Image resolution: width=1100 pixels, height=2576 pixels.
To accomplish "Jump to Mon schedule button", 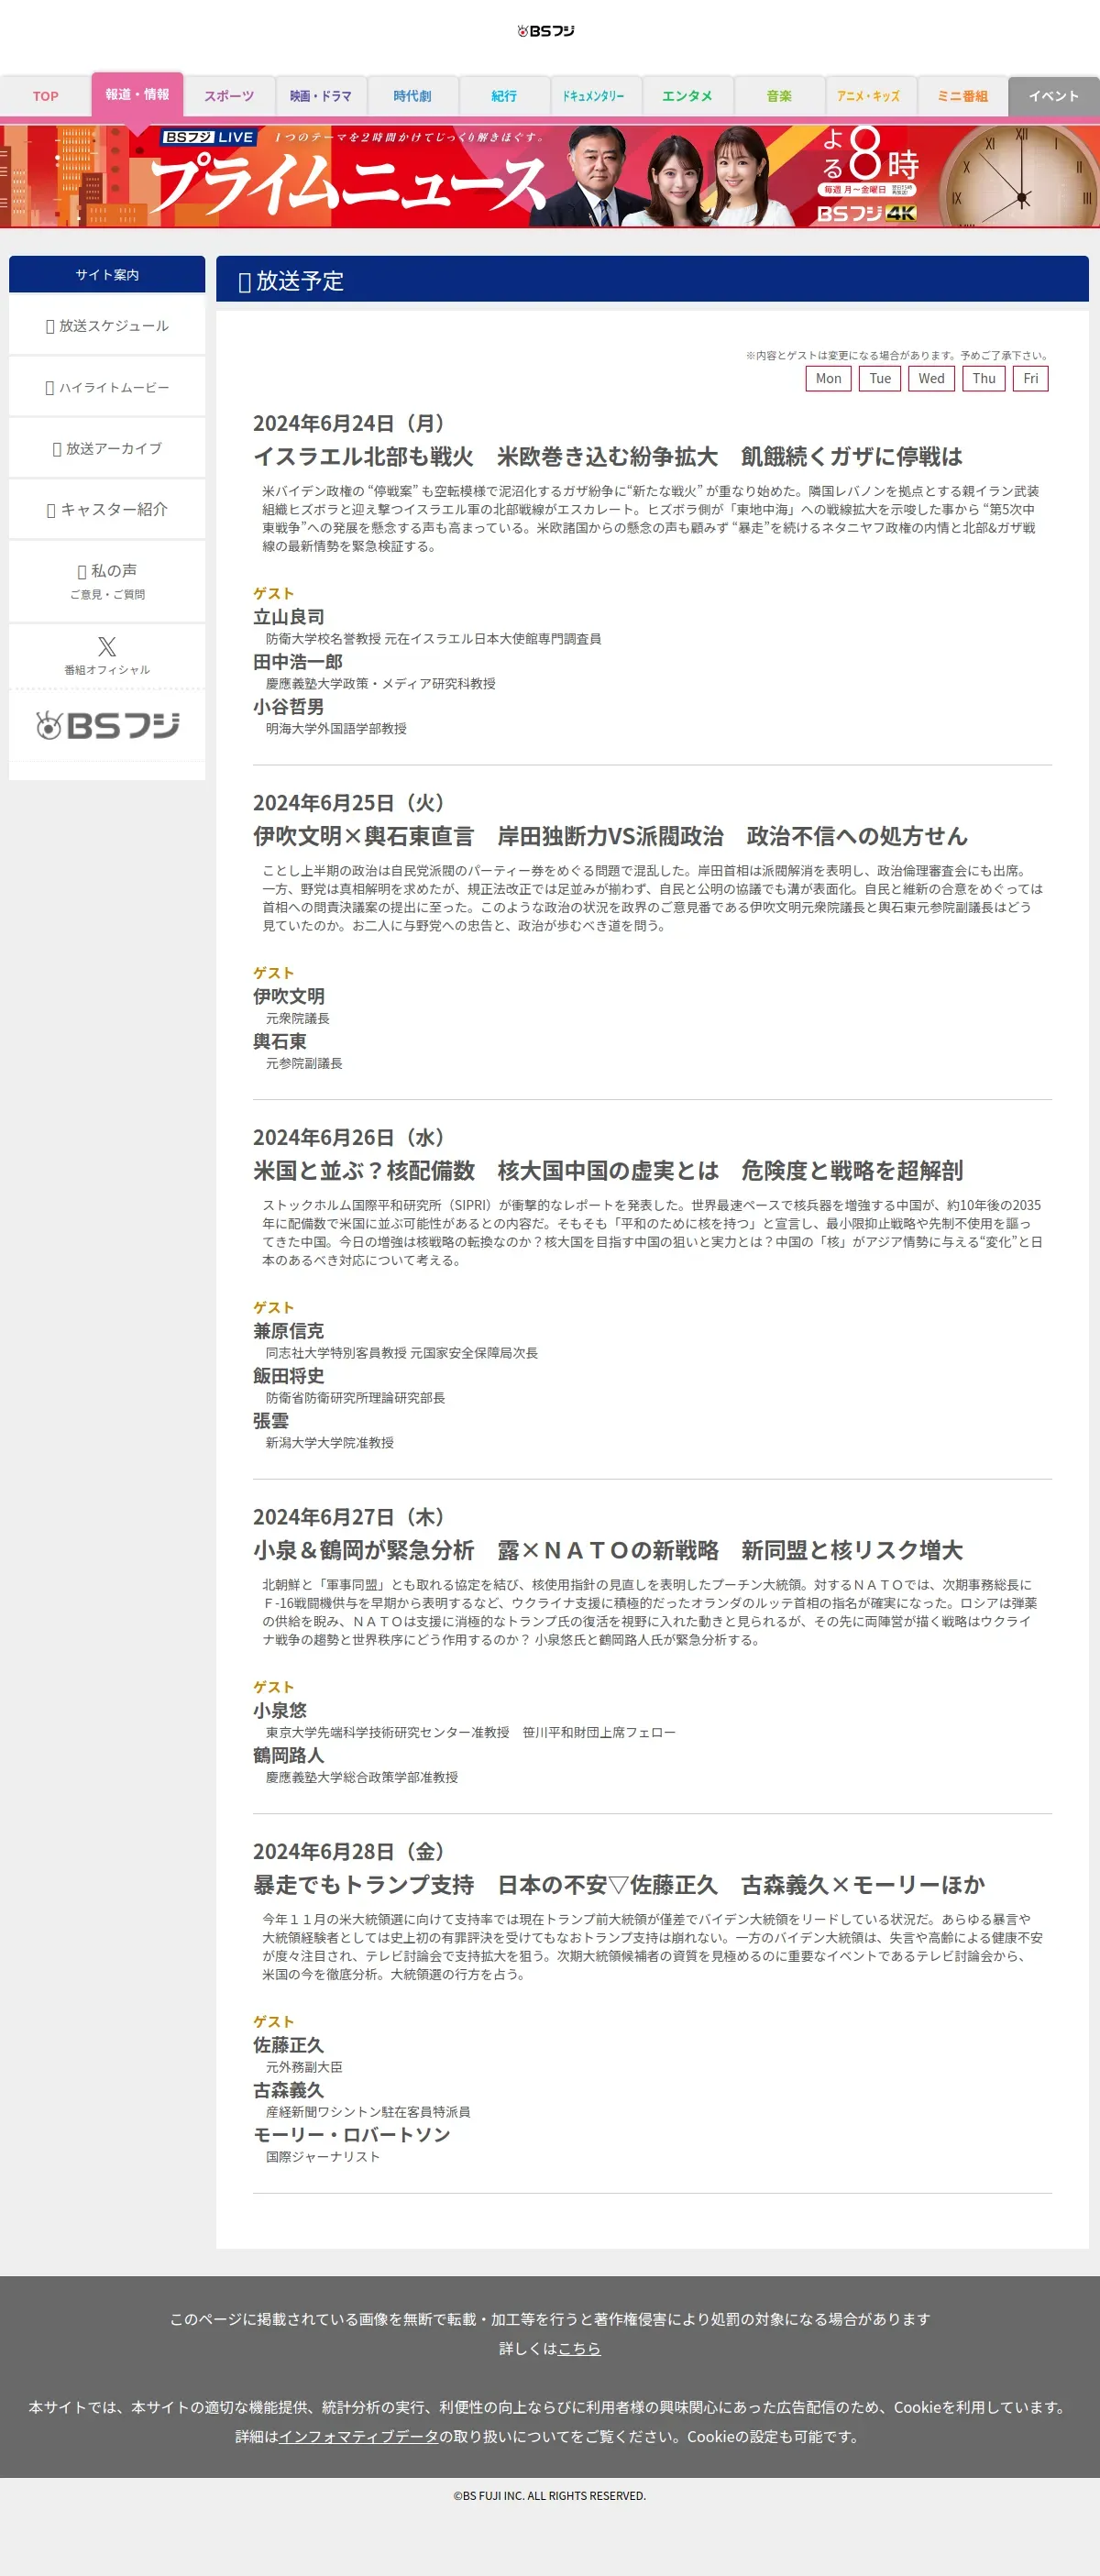I will coord(828,378).
